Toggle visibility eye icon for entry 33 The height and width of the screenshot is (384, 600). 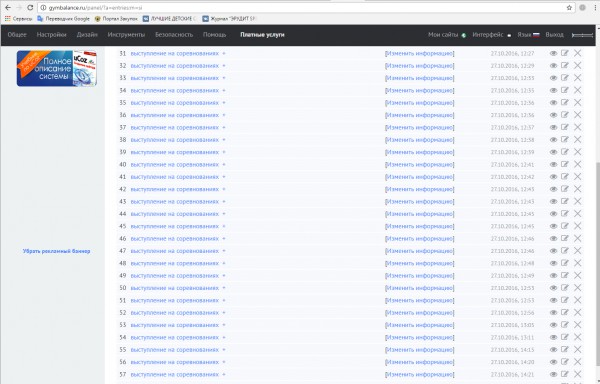click(553, 78)
